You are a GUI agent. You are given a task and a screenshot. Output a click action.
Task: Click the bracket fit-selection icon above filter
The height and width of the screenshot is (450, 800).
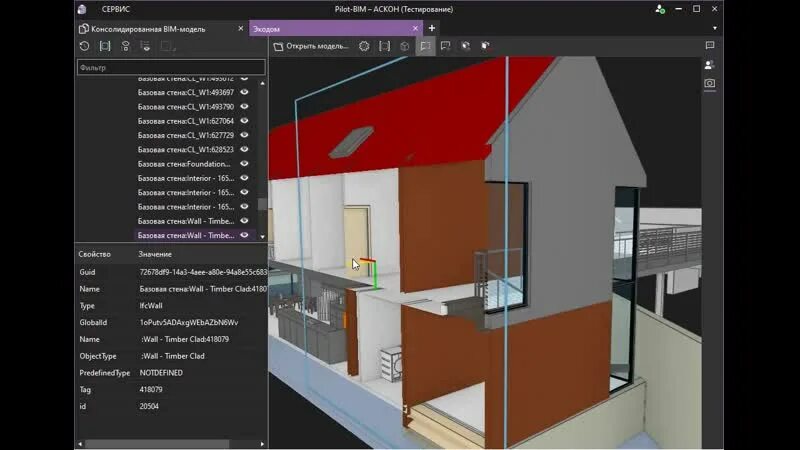pos(105,46)
